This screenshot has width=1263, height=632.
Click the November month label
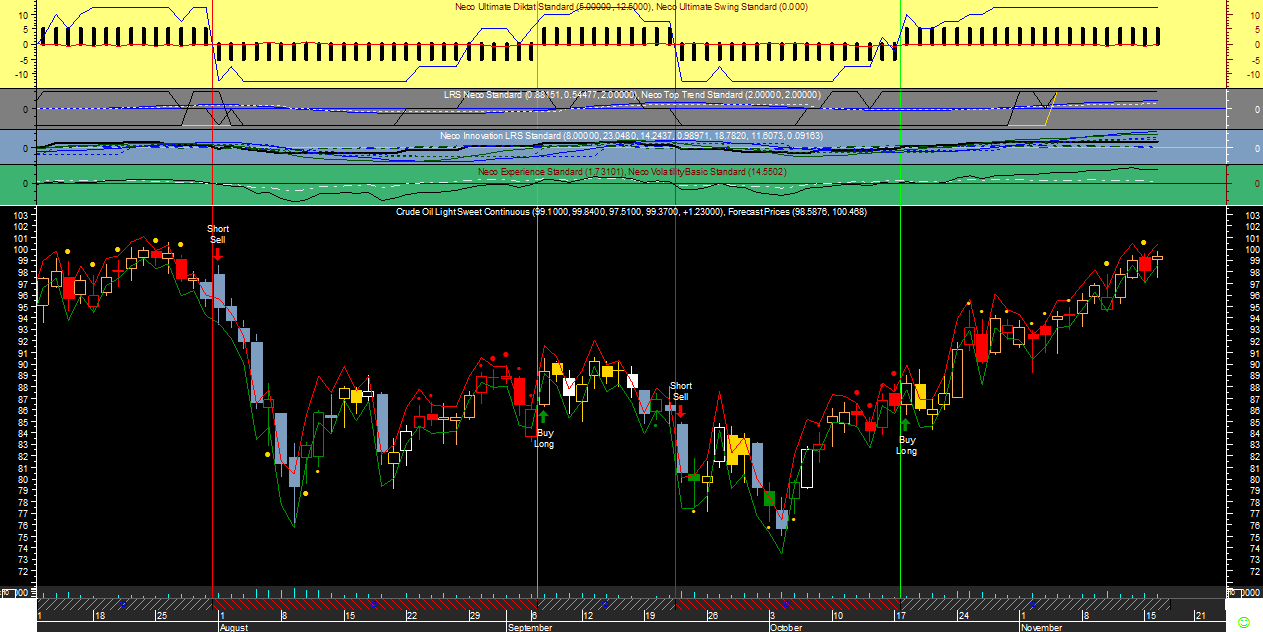coord(1043,627)
